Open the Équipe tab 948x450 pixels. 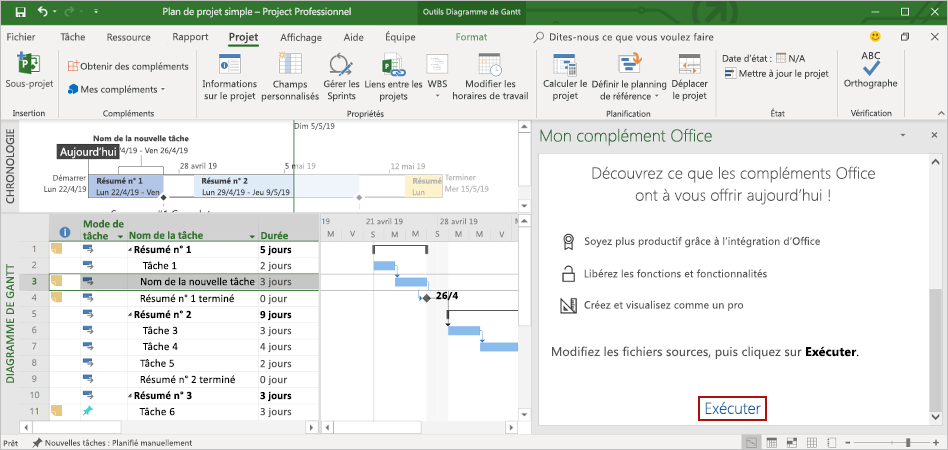[x=400, y=37]
